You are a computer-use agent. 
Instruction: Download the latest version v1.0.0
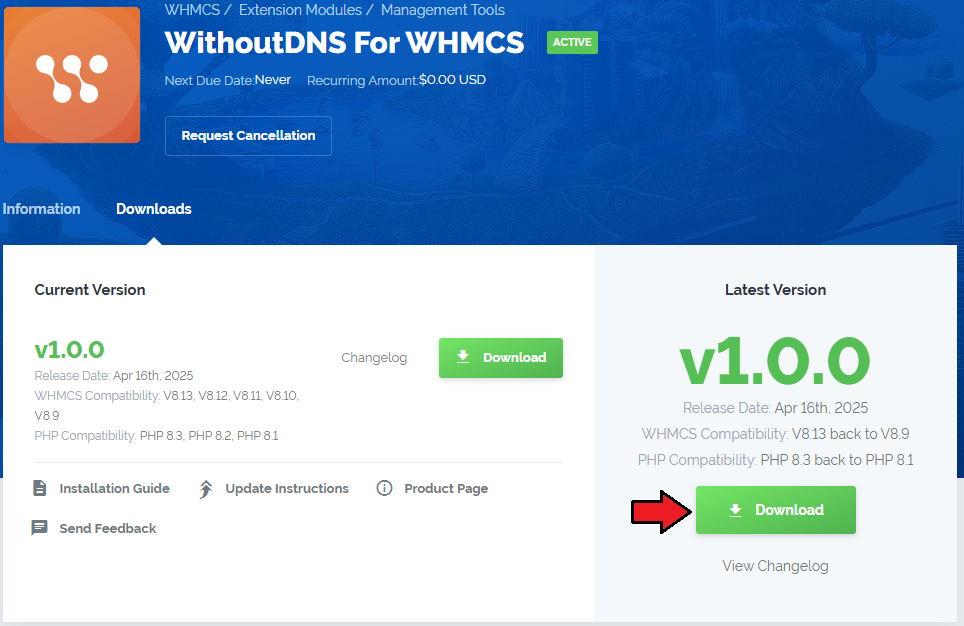pos(776,510)
